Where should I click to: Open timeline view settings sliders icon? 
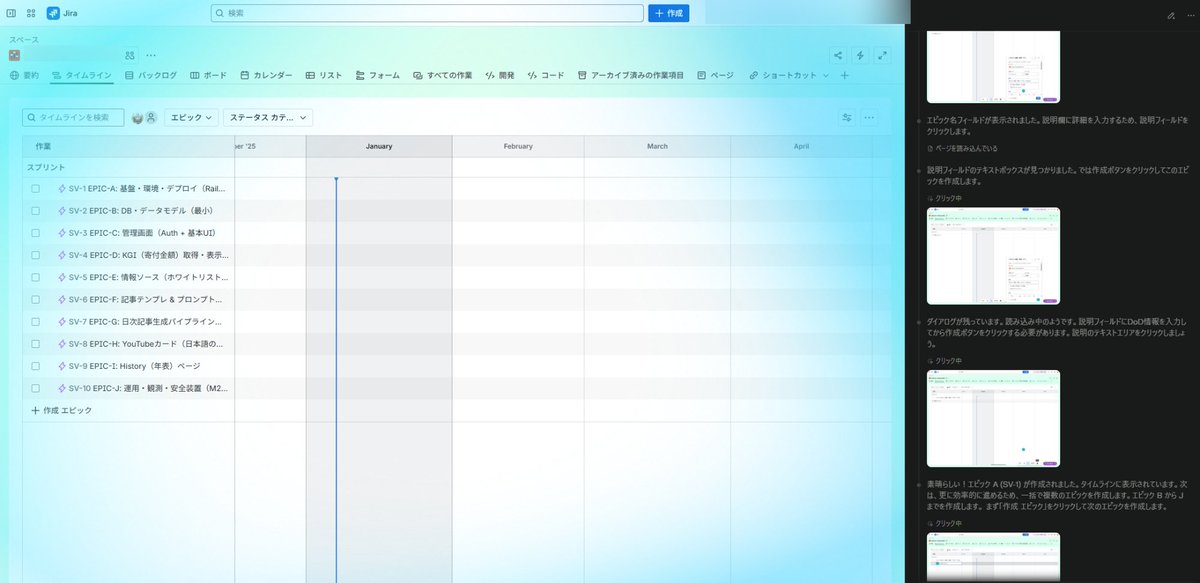point(847,117)
